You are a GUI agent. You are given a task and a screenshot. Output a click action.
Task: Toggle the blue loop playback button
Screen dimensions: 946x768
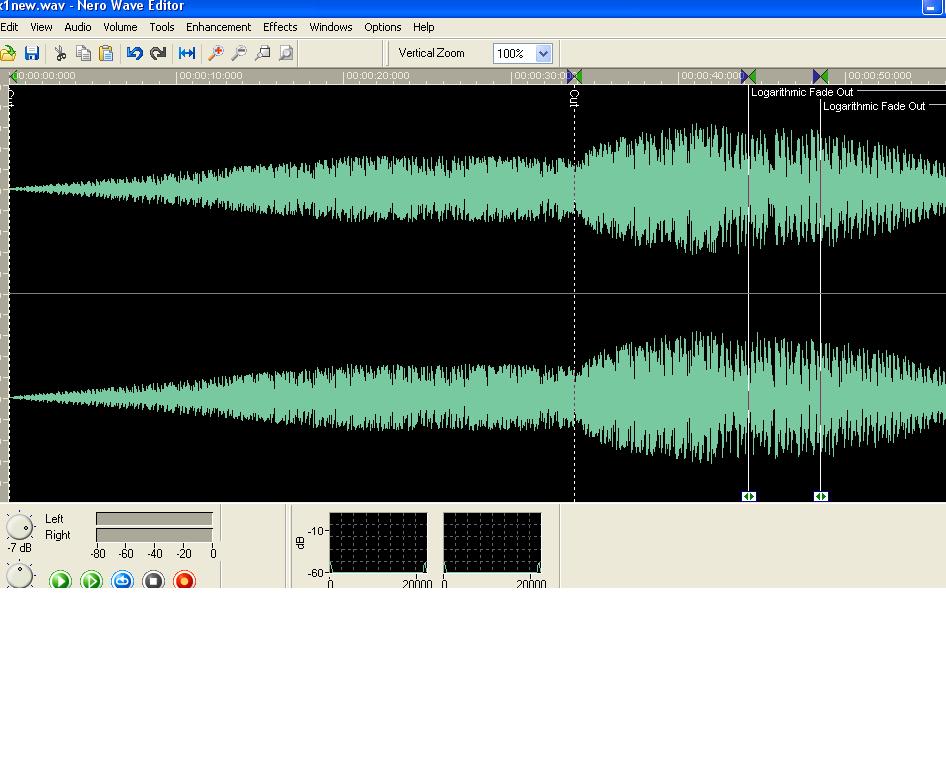tap(122, 580)
